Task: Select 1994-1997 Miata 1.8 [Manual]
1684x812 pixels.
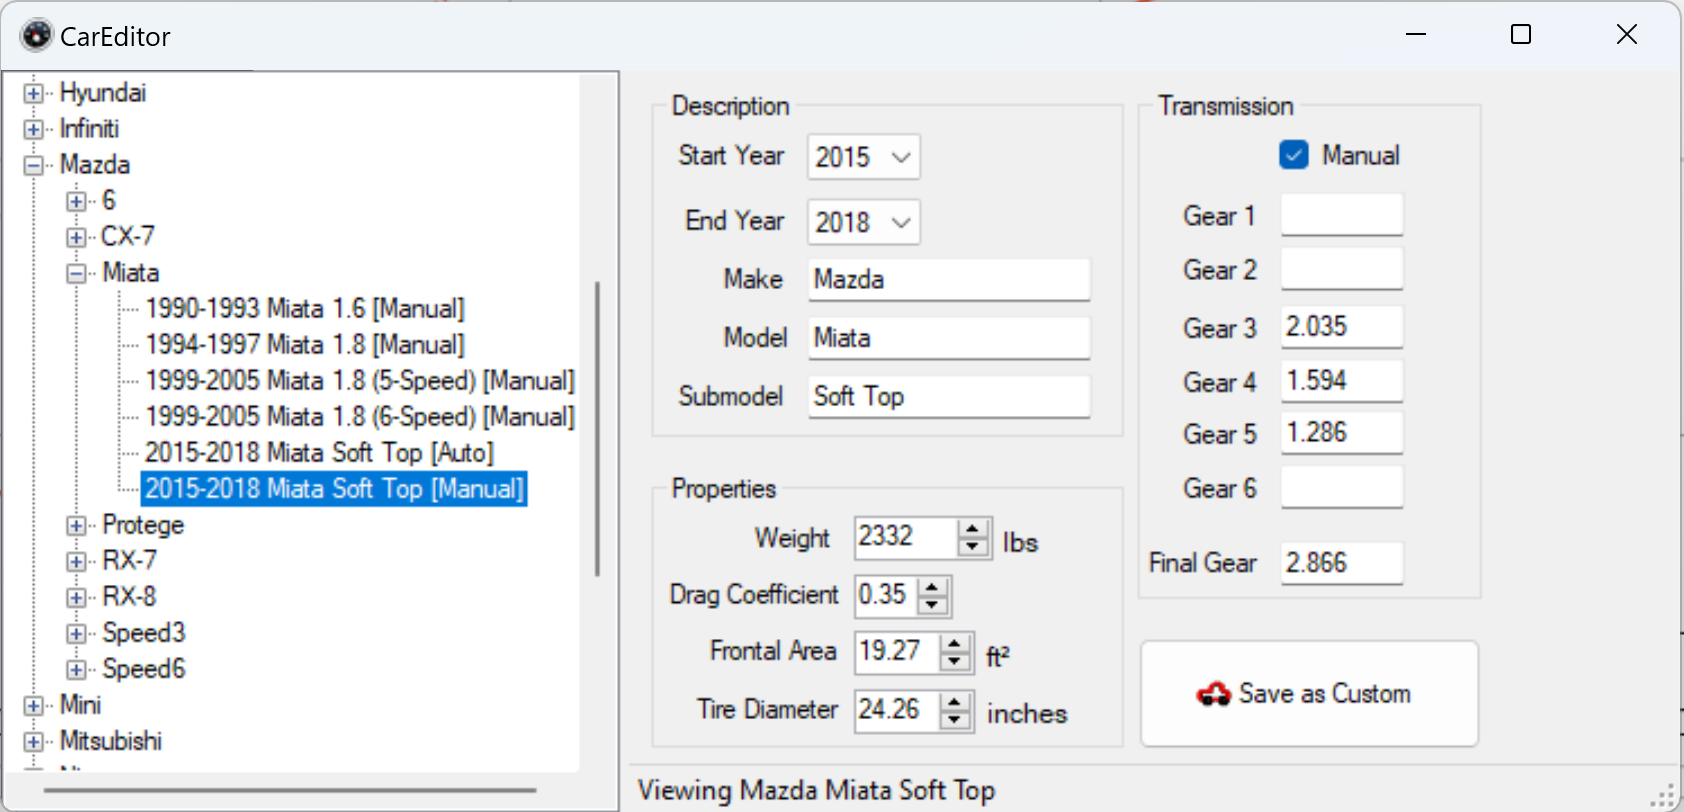Action: click(305, 345)
